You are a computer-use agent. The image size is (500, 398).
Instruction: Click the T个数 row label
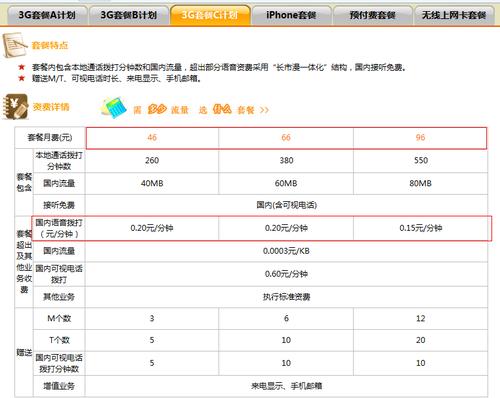59,340
